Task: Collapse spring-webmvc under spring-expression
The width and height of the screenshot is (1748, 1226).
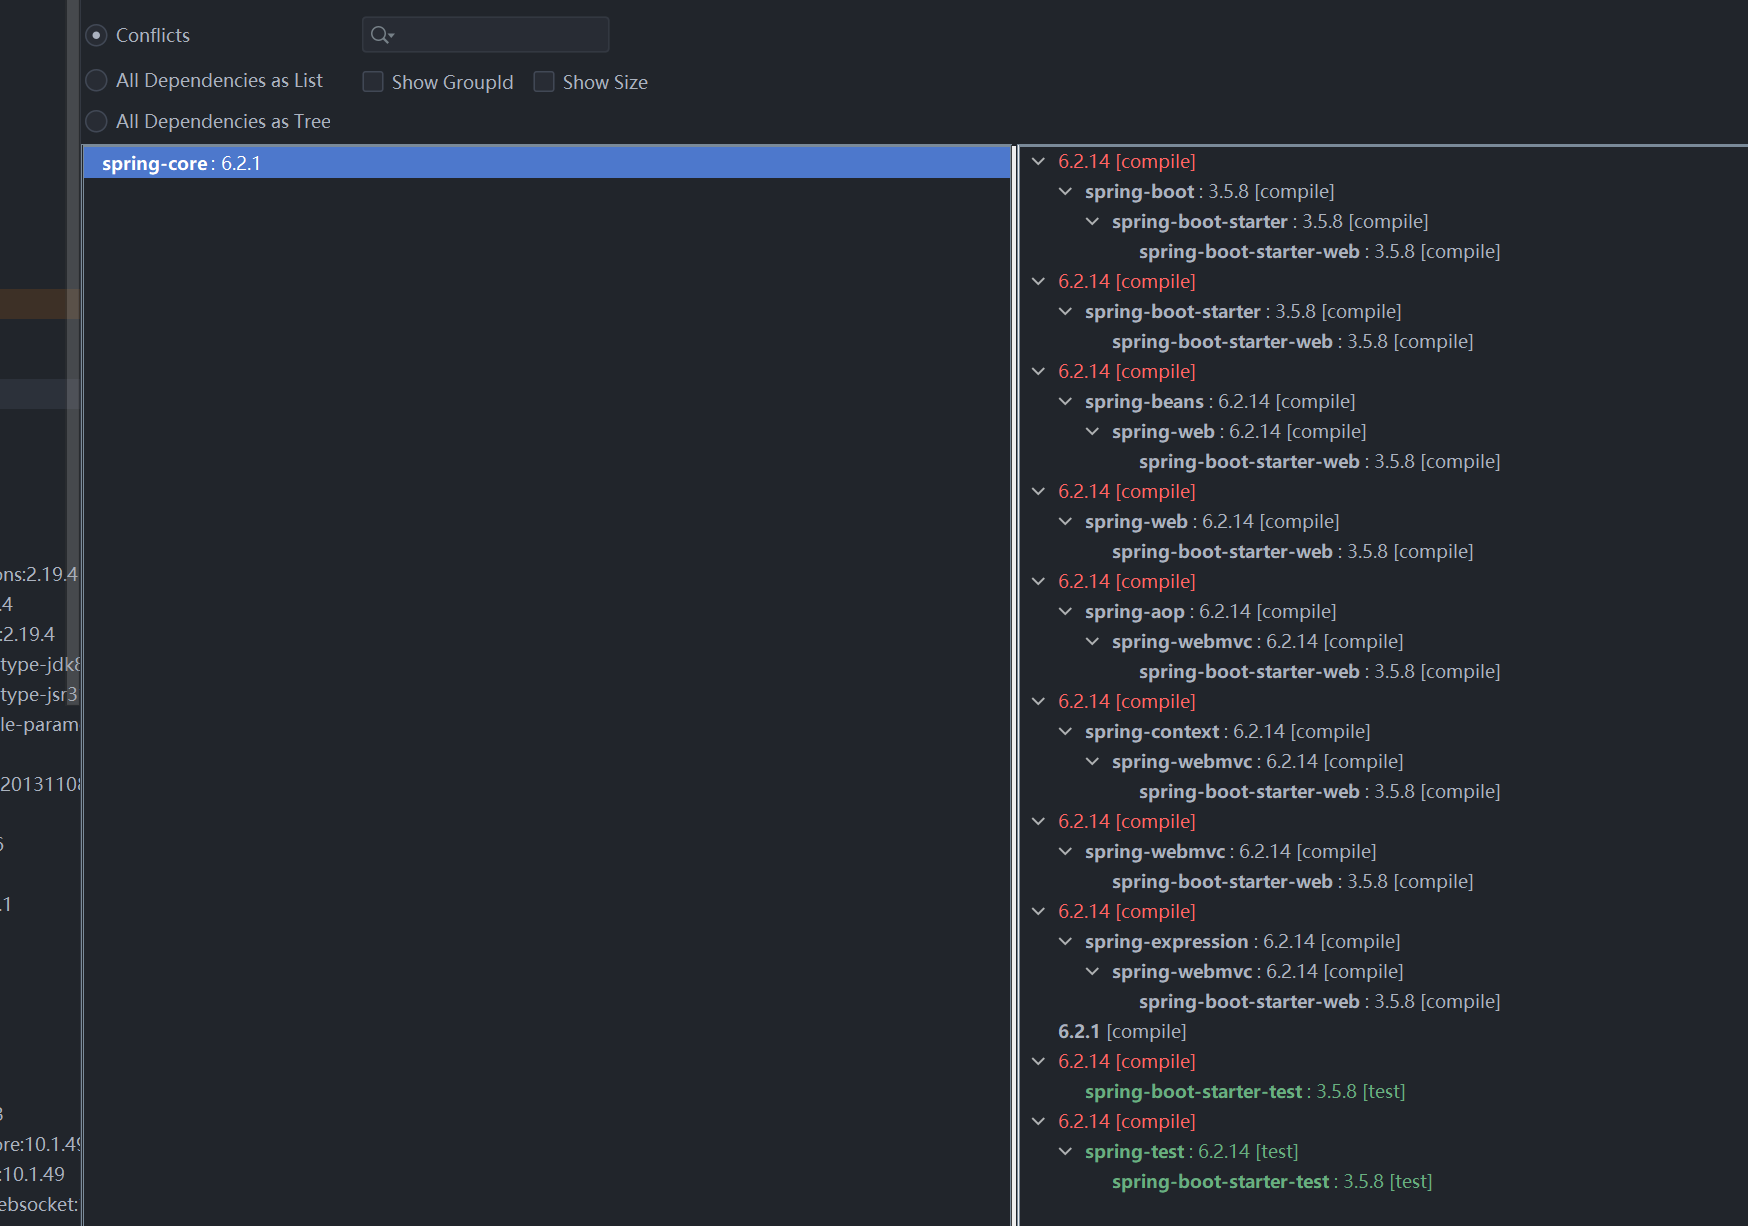Action: tap(1092, 971)
